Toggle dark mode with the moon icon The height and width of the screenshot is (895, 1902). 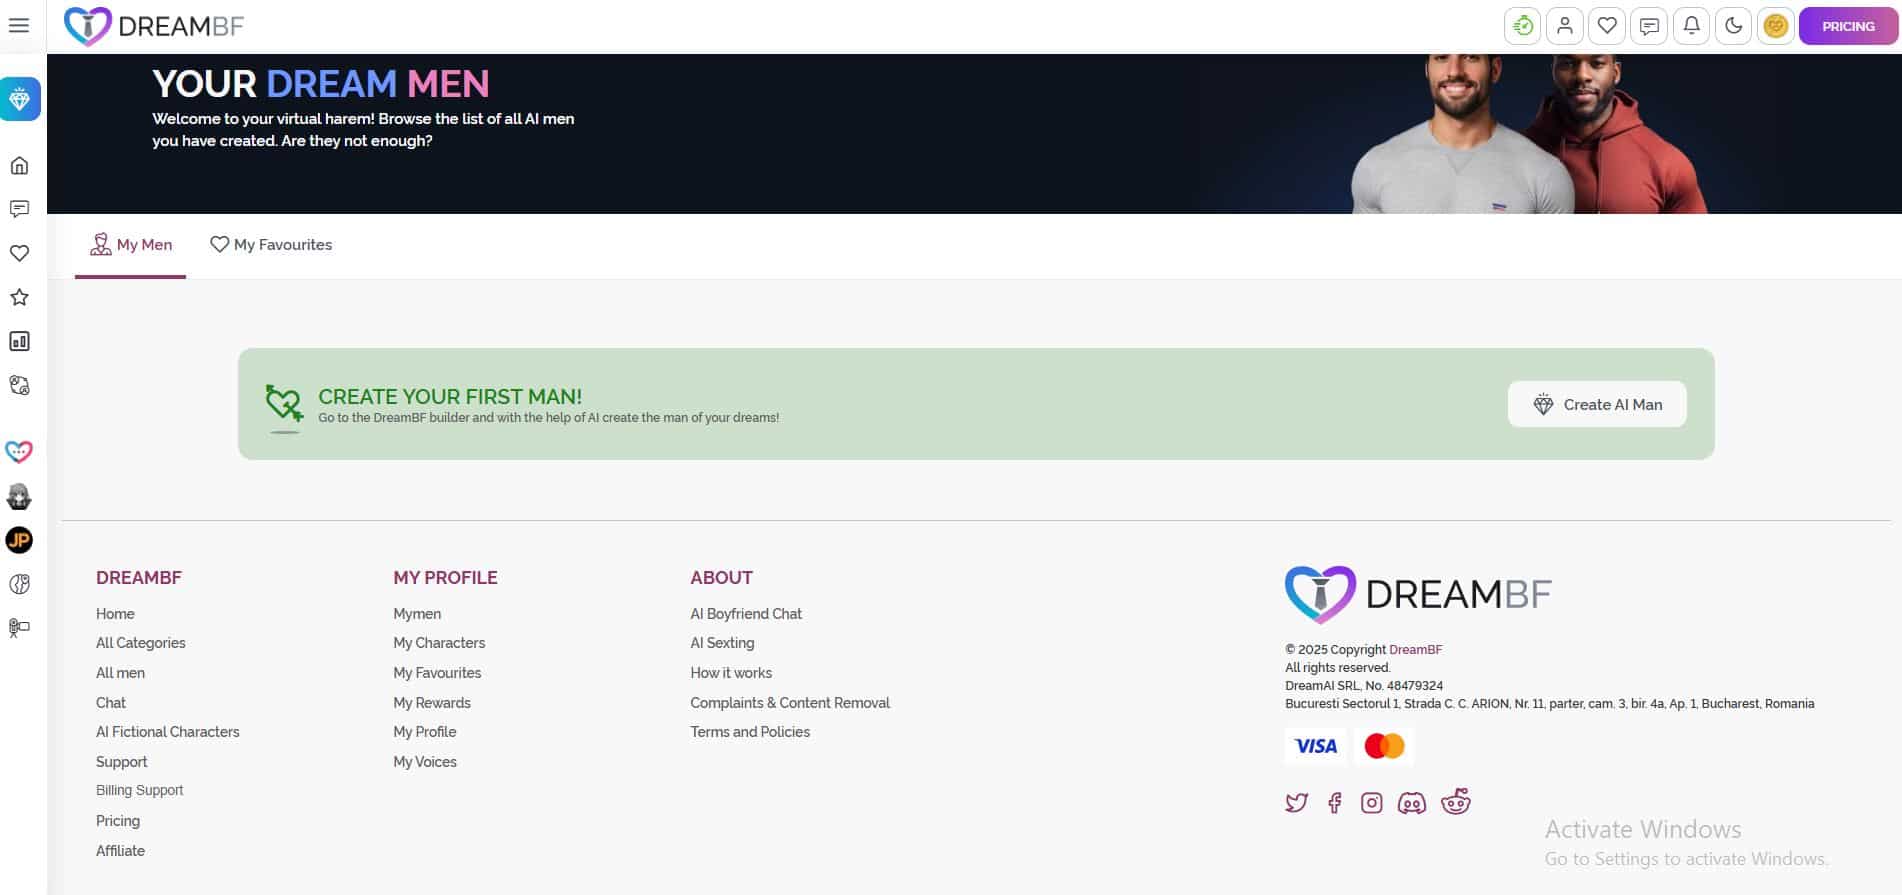pyautogui.click(x=1733, y=26)
